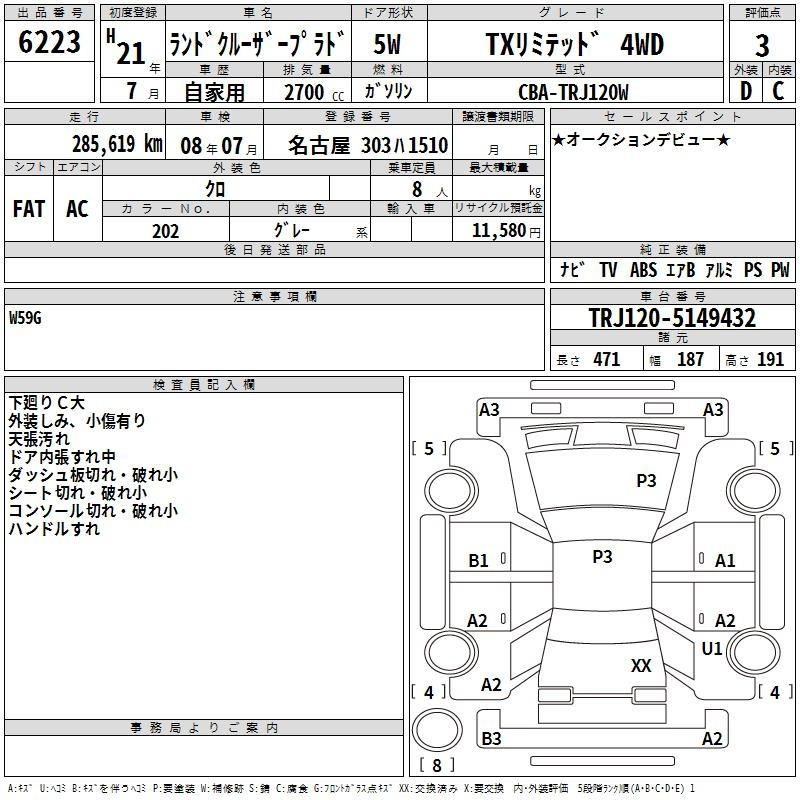Click inspector note シート切れ・破れ小
The width and height of the screenshot is (800, 800).
pyautogui.click(x=78, y=492)
